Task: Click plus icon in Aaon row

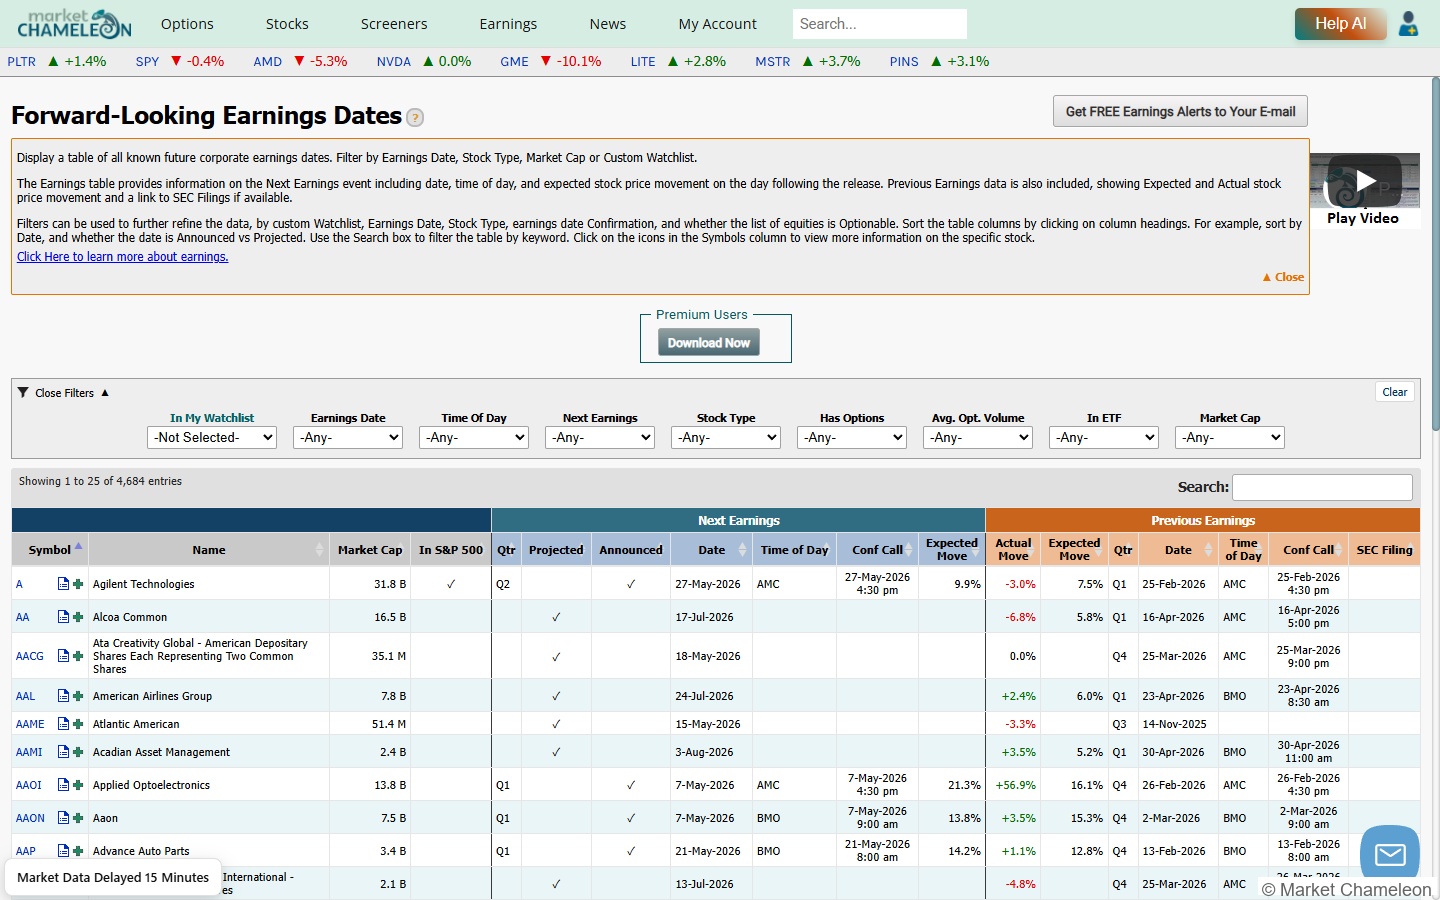Action: pyautogui.click(x=78, y=818)
